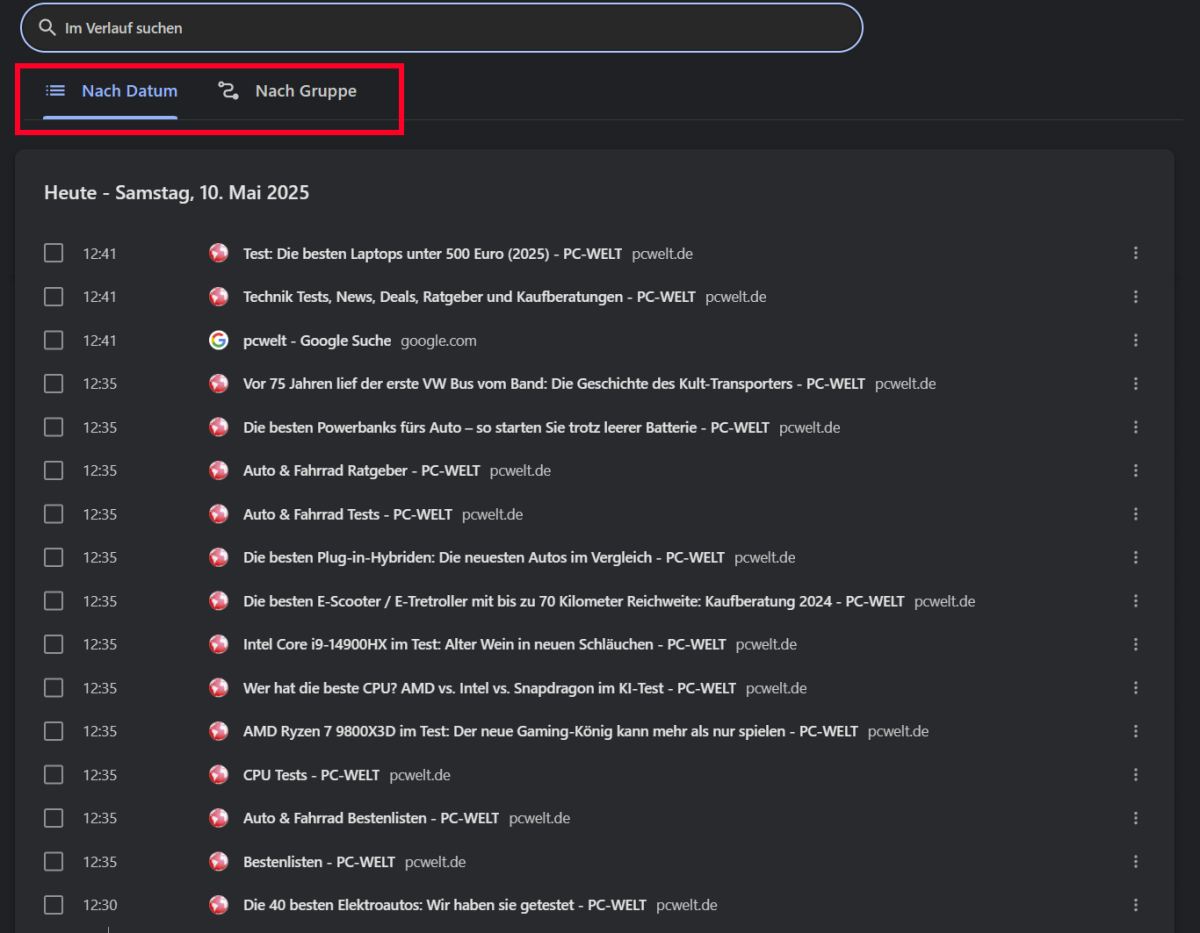
Task: Open Technik Tests, News, Deals, Ratgeber link
Action: coord(469,297)
